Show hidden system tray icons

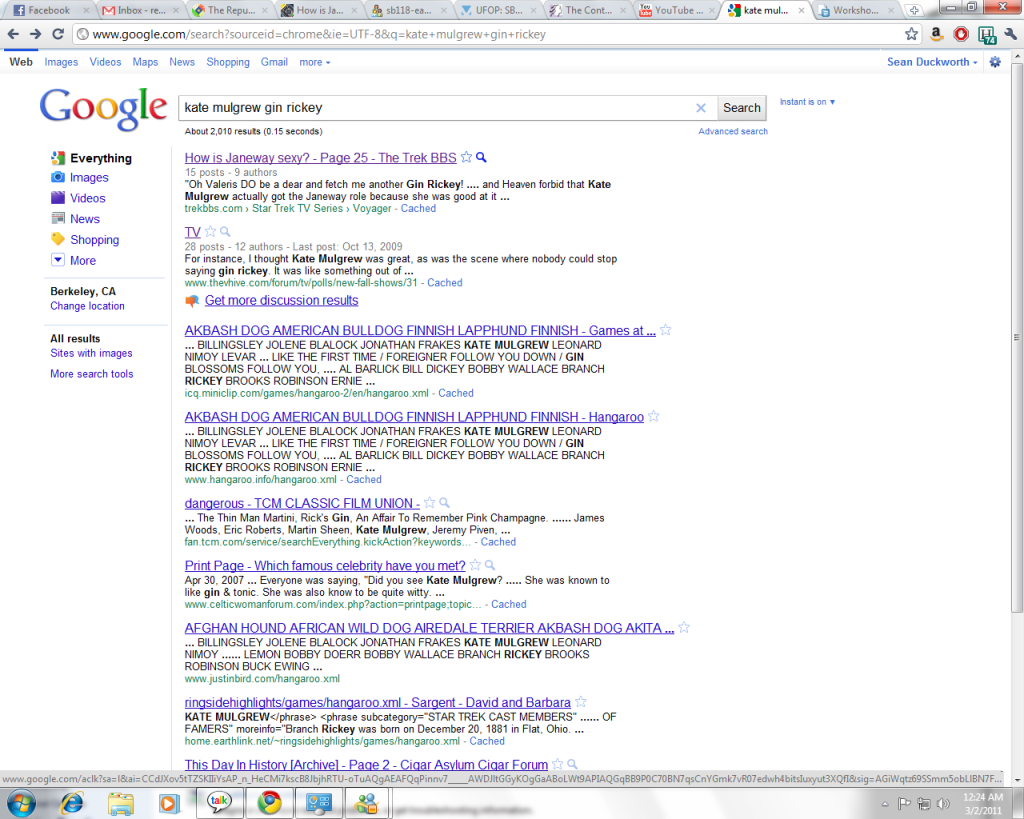885,804
